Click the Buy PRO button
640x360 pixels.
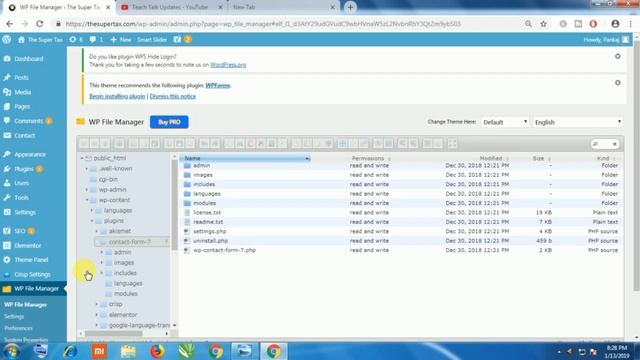point(169,122)
